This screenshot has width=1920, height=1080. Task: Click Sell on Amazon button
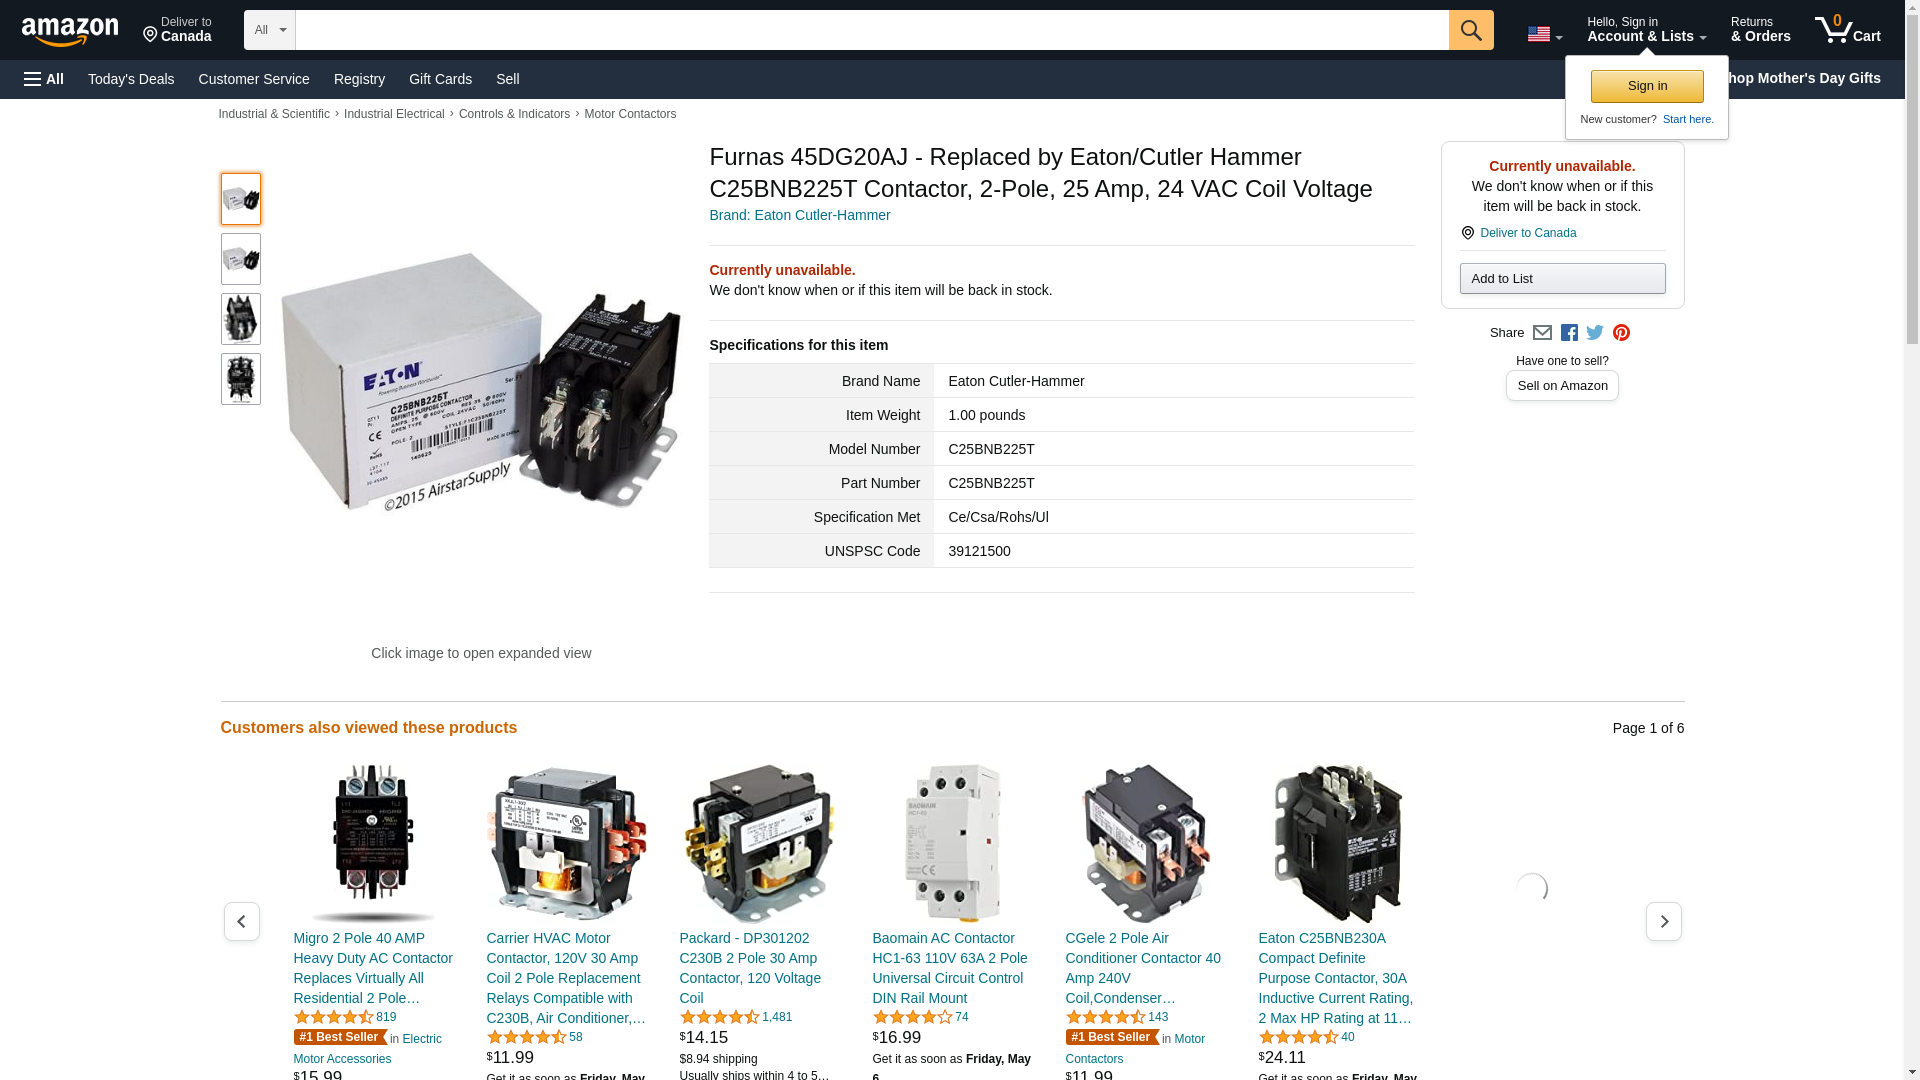pos(1562,386)
